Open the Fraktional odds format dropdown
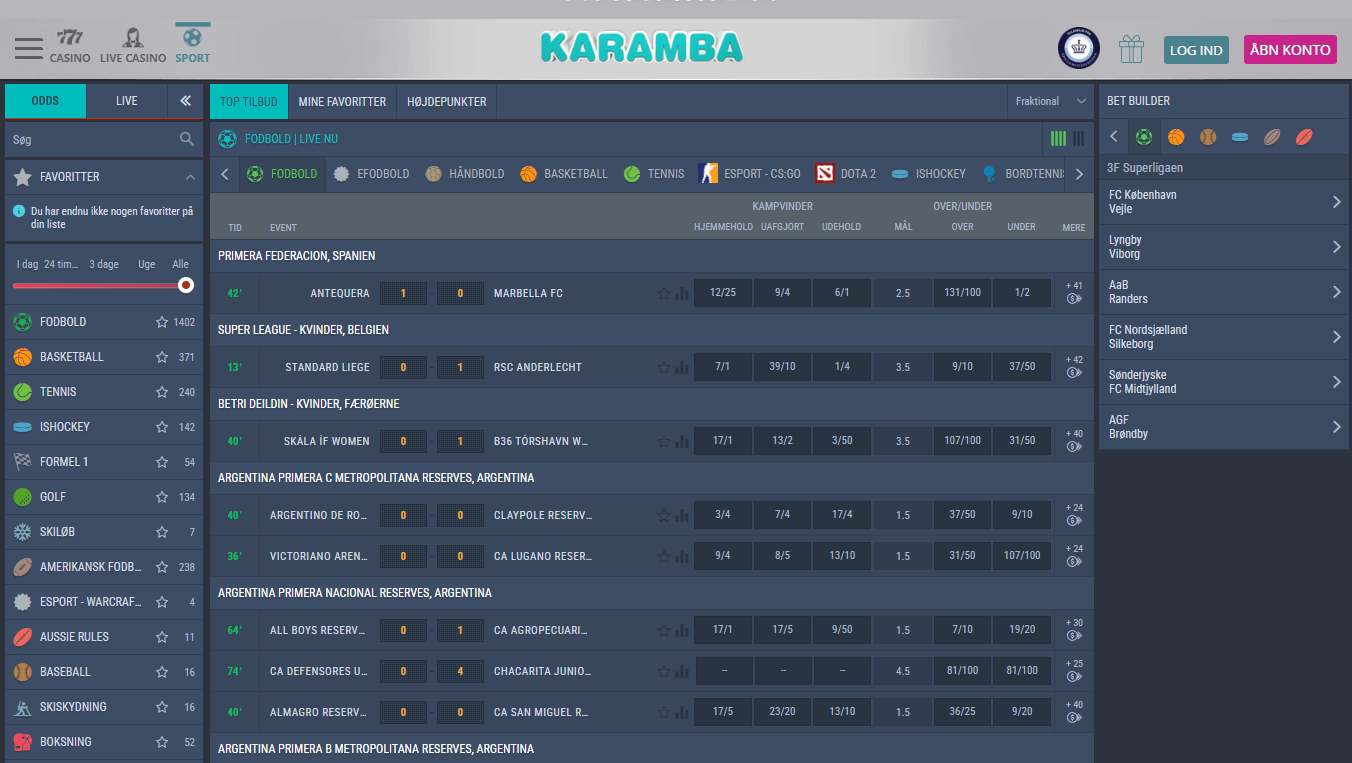This screenshot has height=763, width=1352. pos(1050,101)
